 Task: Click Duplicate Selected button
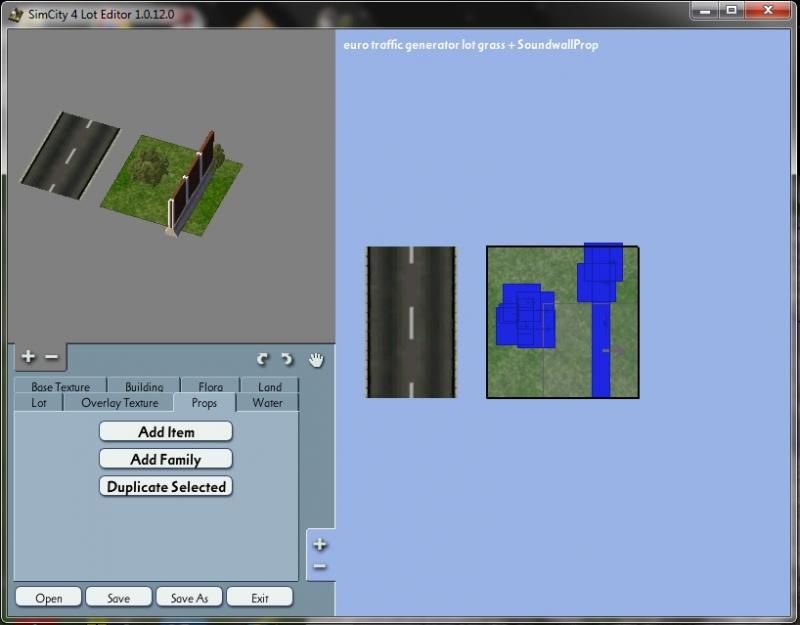pos(166,486)
